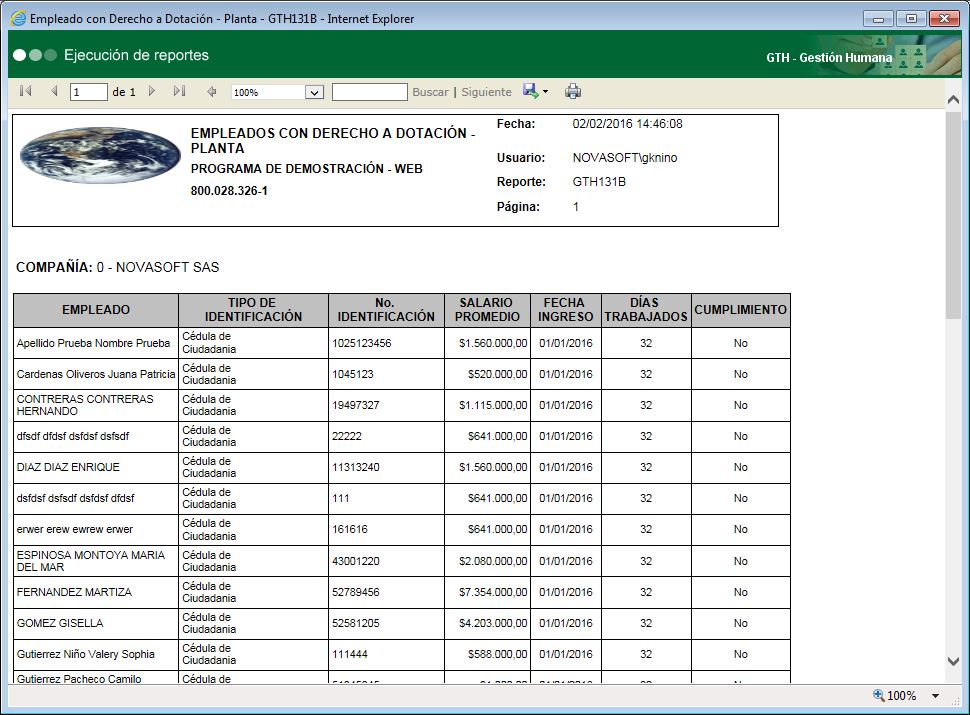Select employee Apellido Prueba Nombre Prueba
970x715 pixels.
(93, 343)
